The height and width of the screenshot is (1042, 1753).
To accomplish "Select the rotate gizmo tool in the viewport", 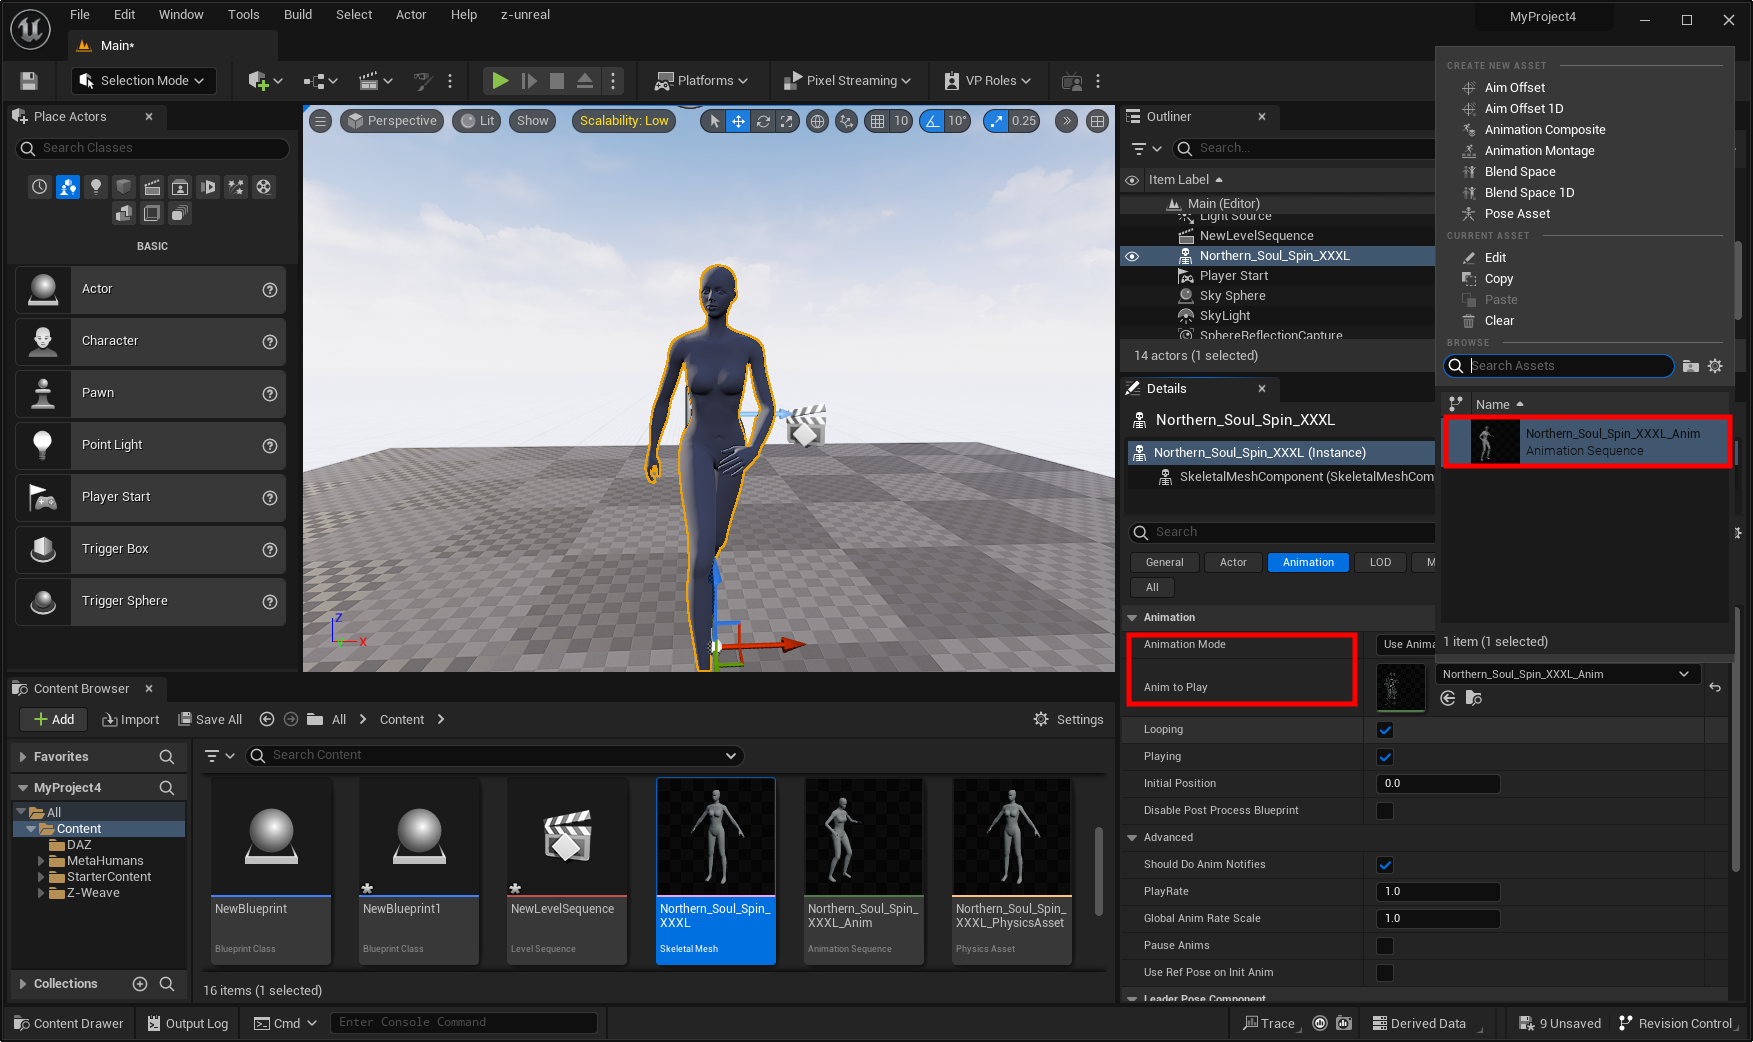I will pyautogui.click(x=763, y=121).
